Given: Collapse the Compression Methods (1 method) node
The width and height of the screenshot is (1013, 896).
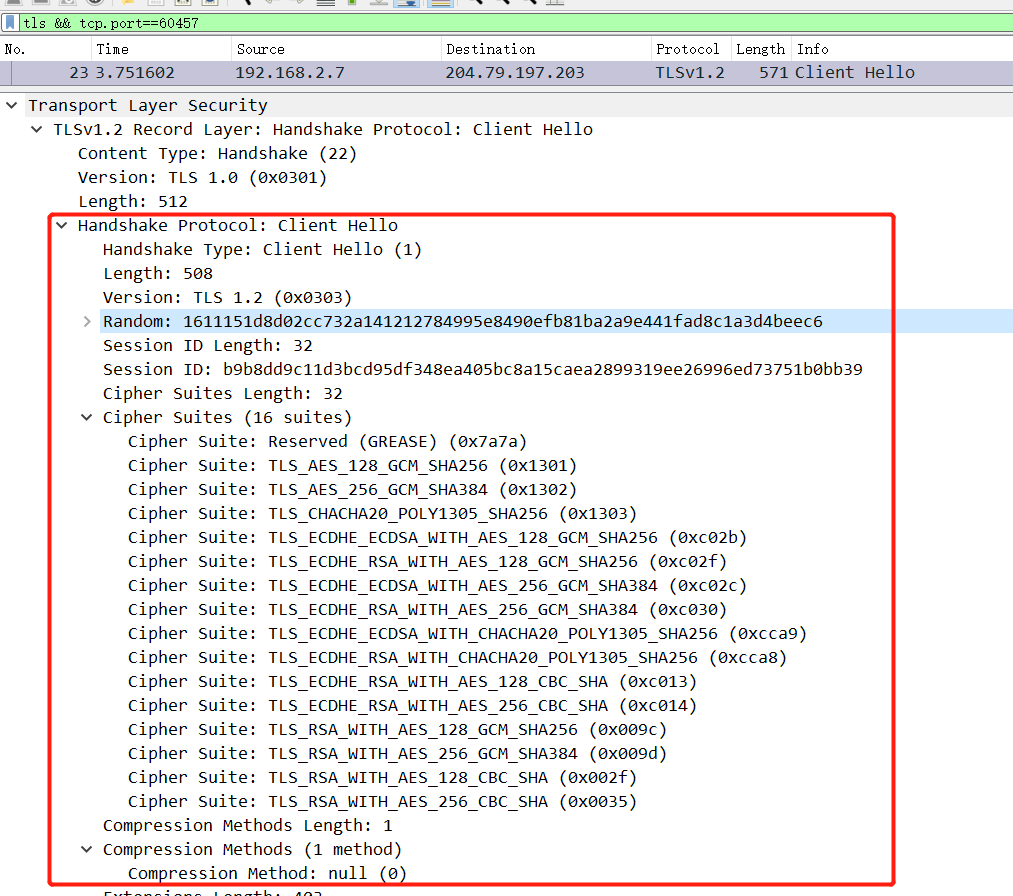Looking at the screenshot, I should (x=87, y=850).
